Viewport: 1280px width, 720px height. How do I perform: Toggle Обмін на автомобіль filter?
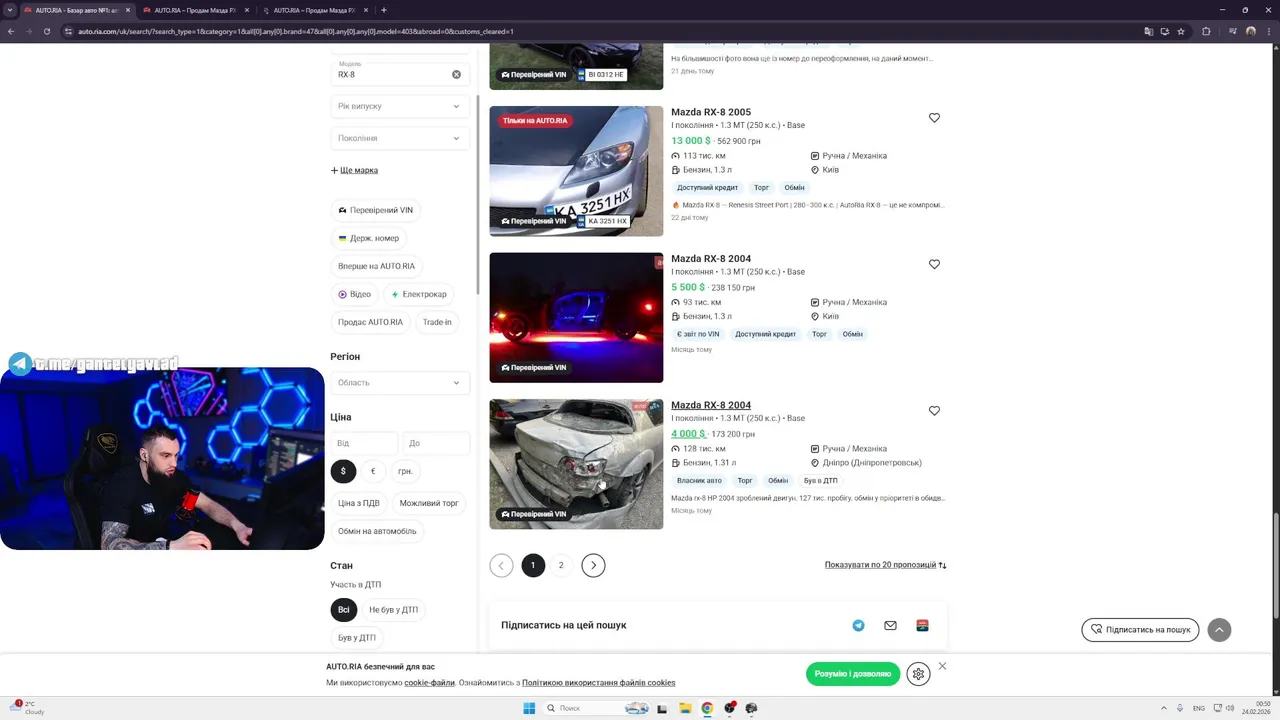(377, 531)
